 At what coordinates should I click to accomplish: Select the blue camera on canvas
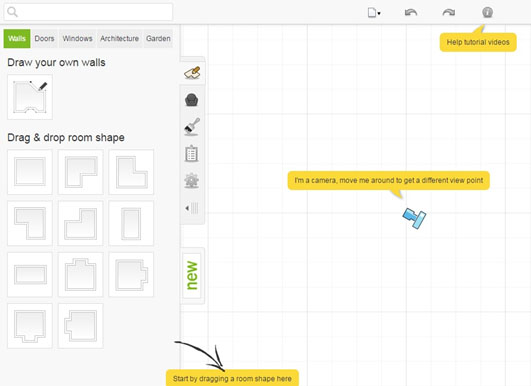point(414,218)
